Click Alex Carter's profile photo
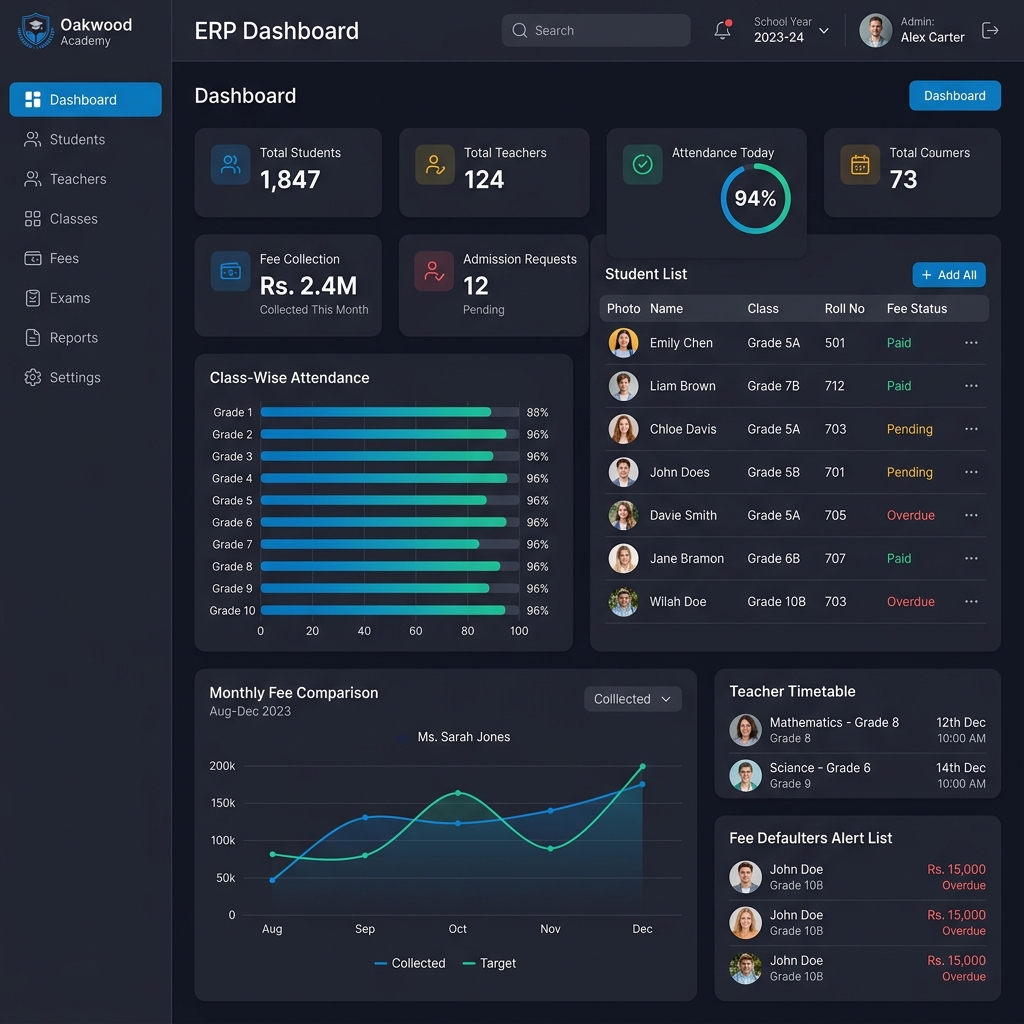The height and width of the screenshot is (1024, 1024). pos(876,31)
